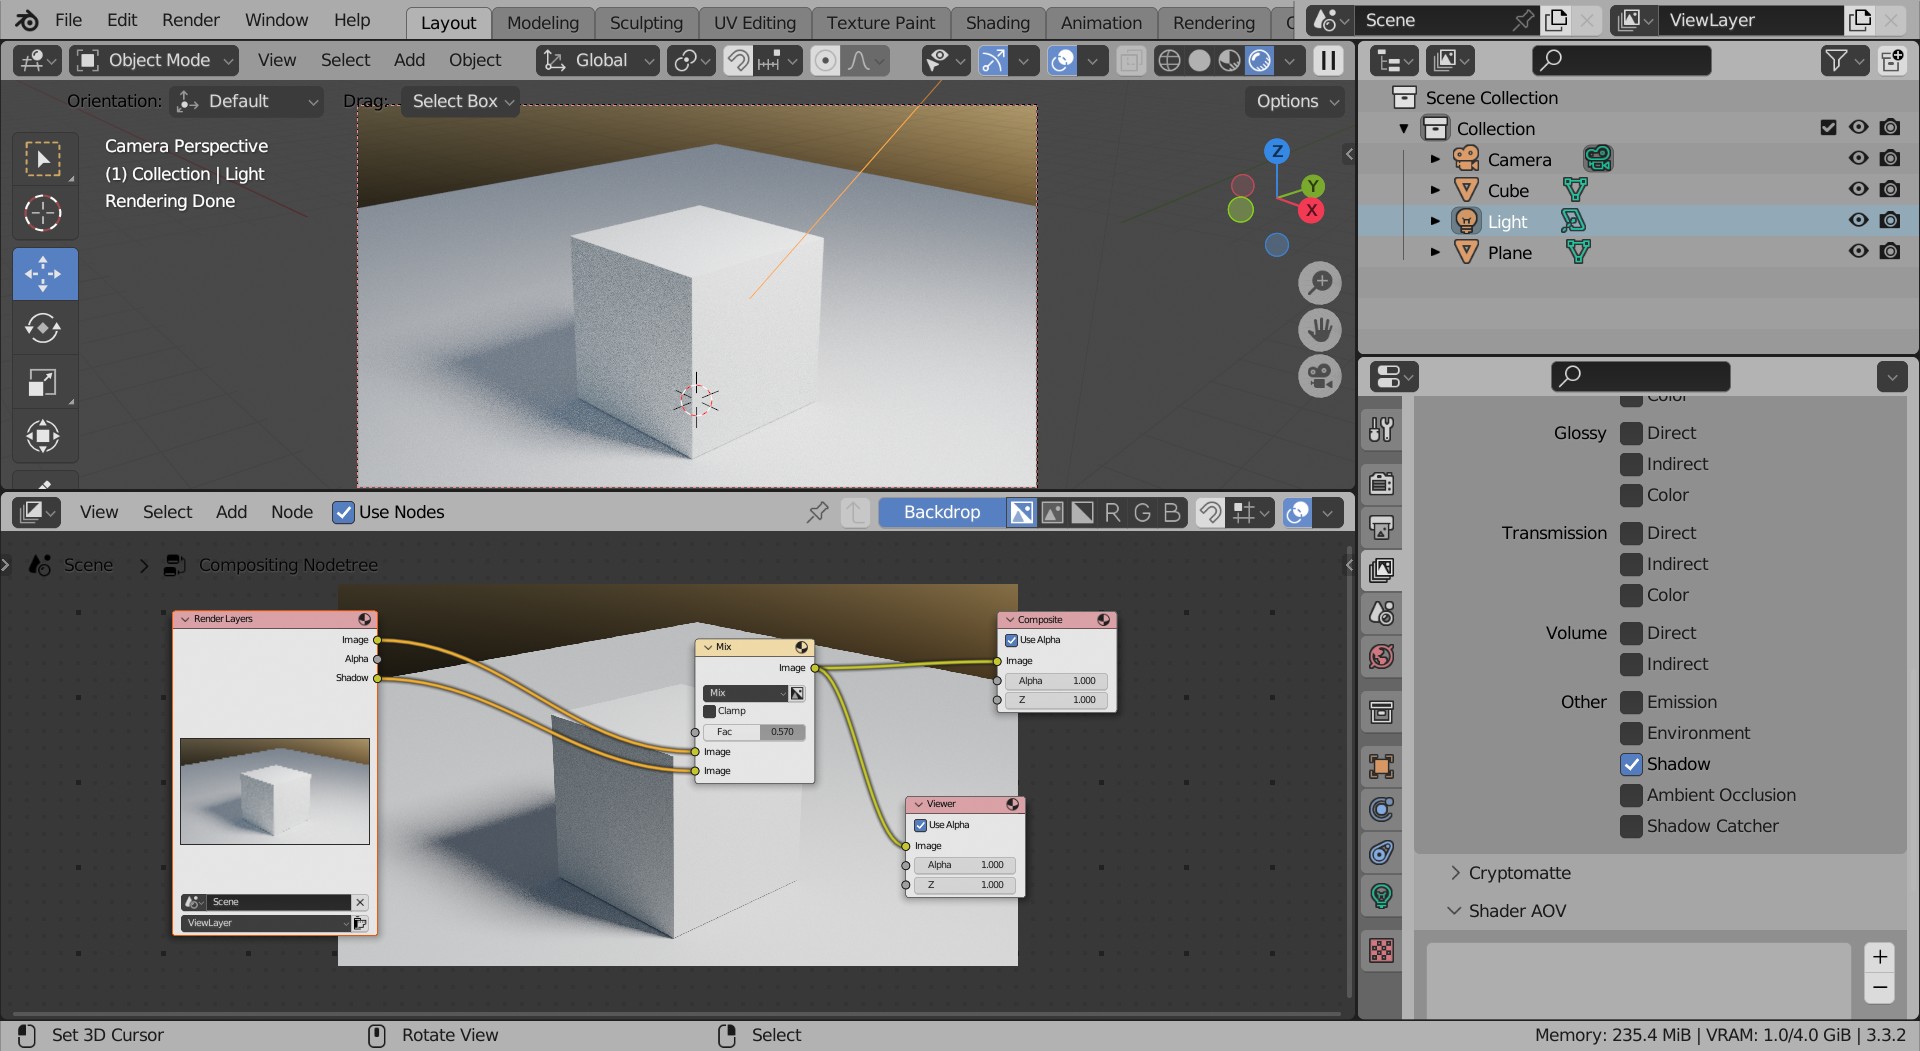This screenshot has height=1051, width=1920.
Task: Pause viewport render preview
Action: click(1328, 61)
